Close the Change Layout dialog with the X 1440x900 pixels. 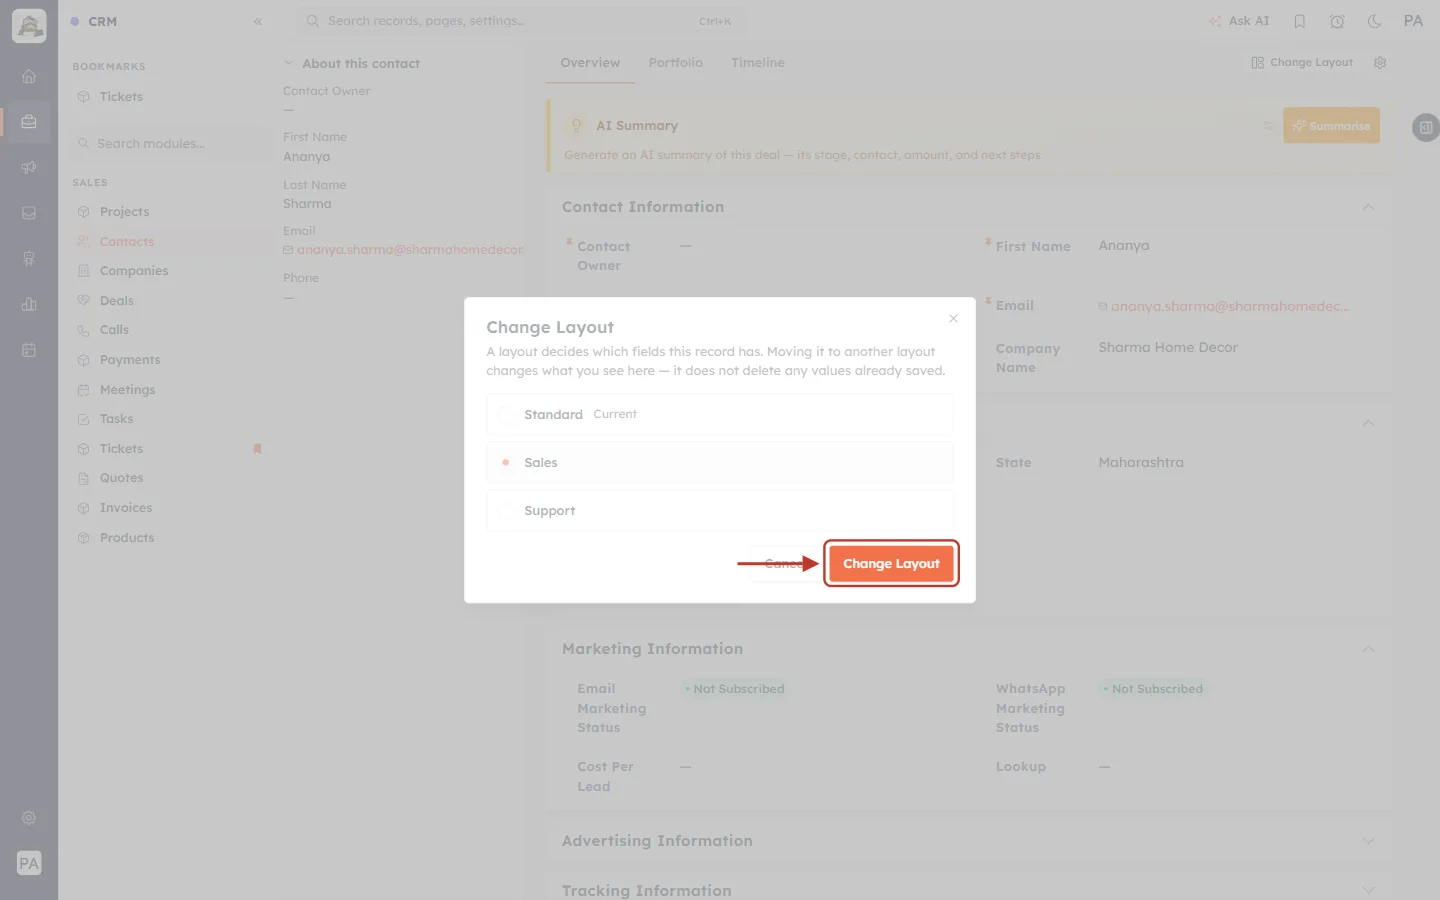953,318
